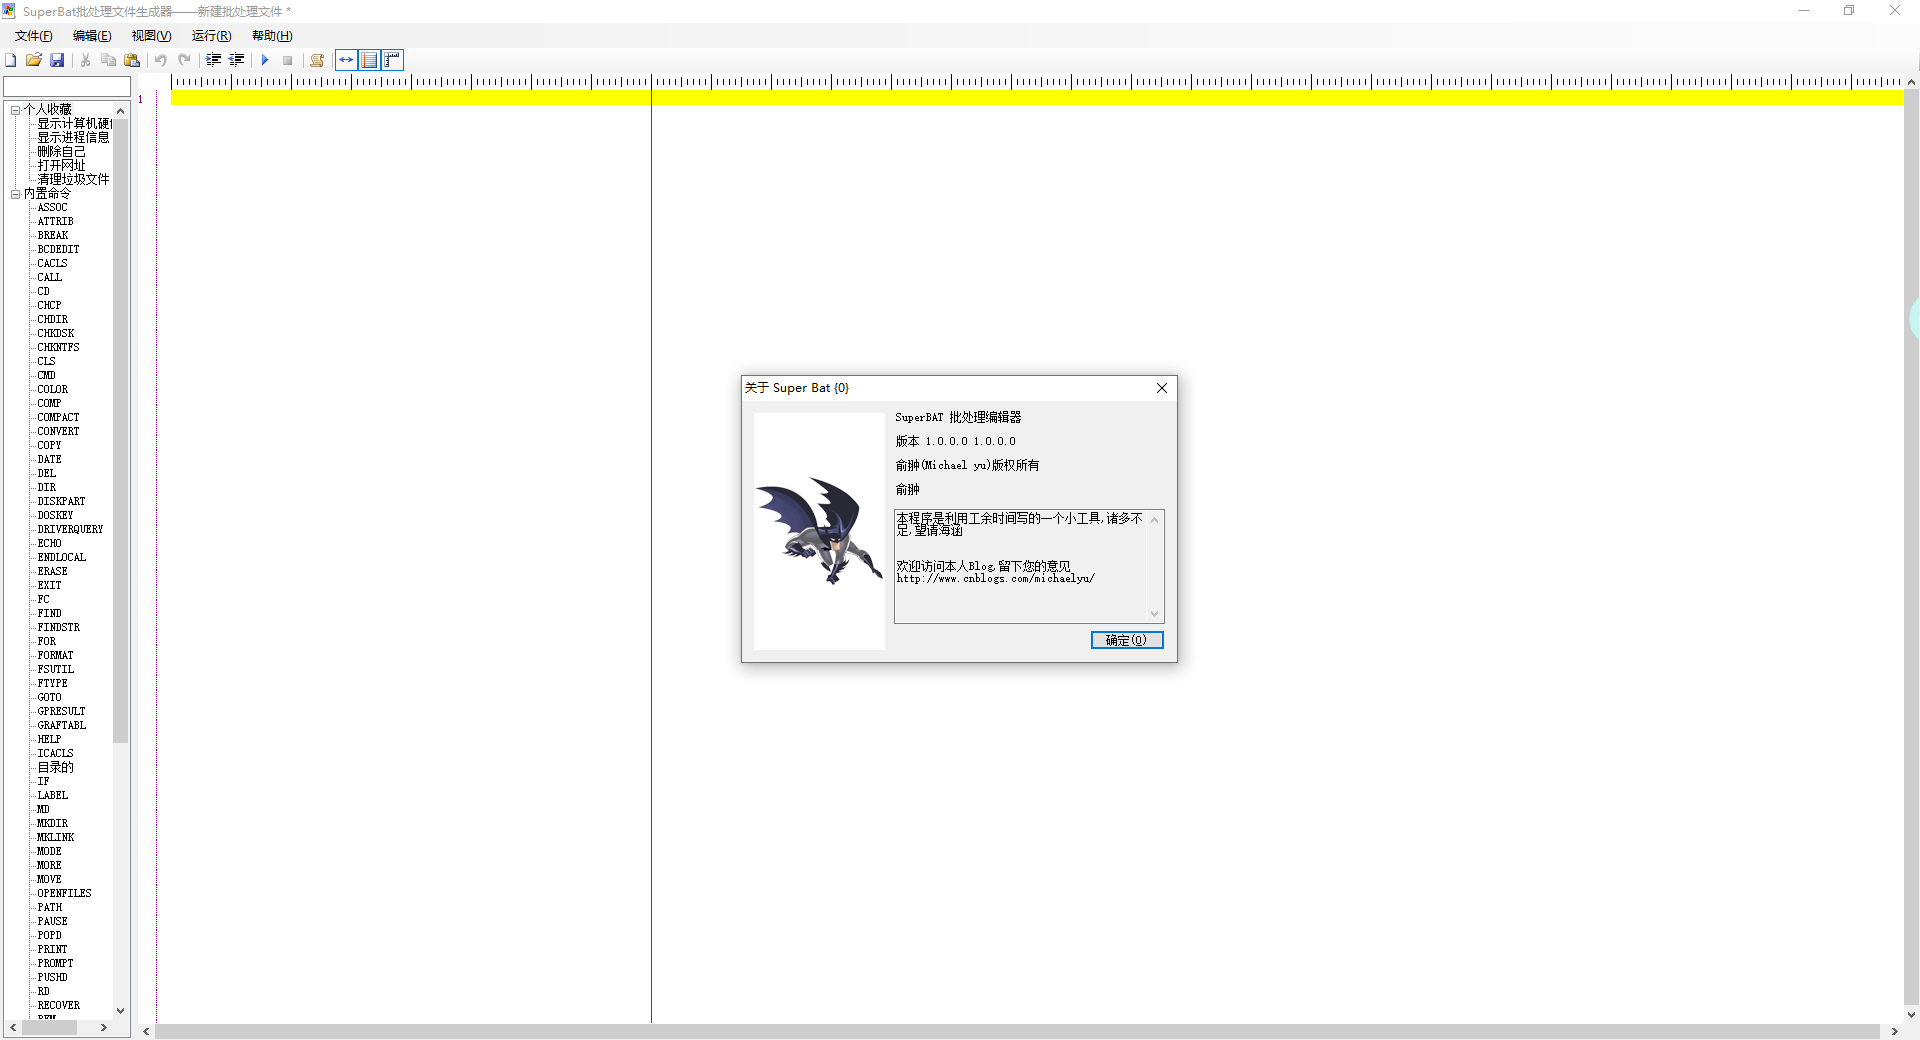
Task: Redo the last undone edit
Action: pos(184,60)
